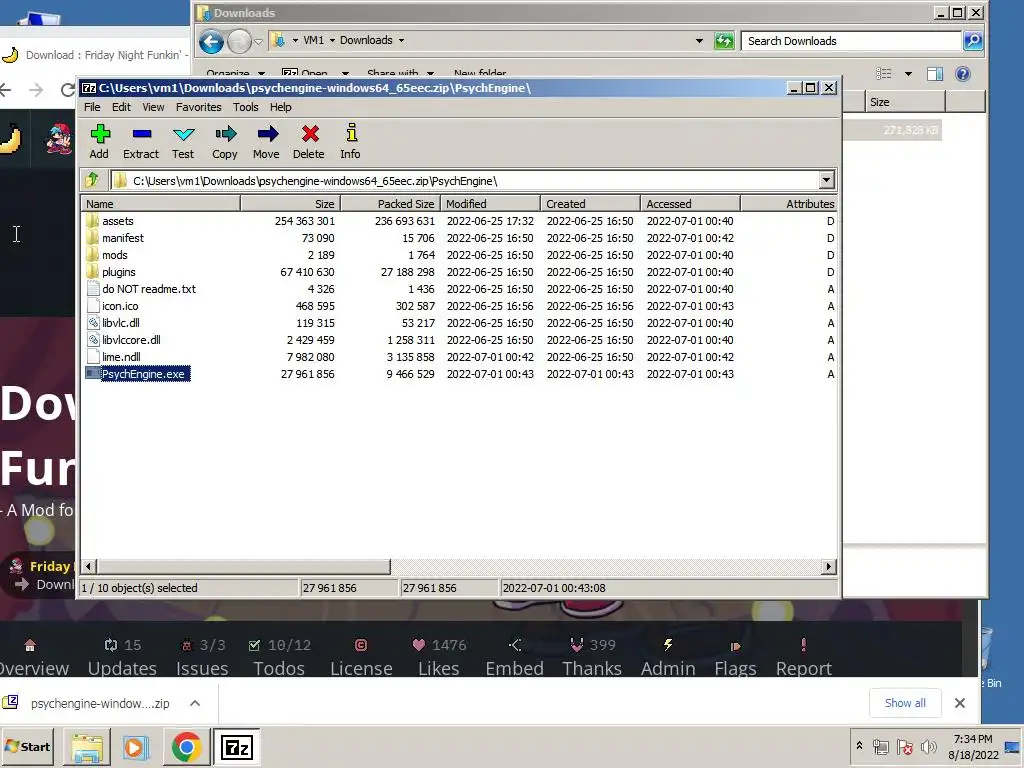This screenshot has height=768, width=1024.
Task: Go back in the Downloads Explorer window
Action: click(x=211, y=42)
